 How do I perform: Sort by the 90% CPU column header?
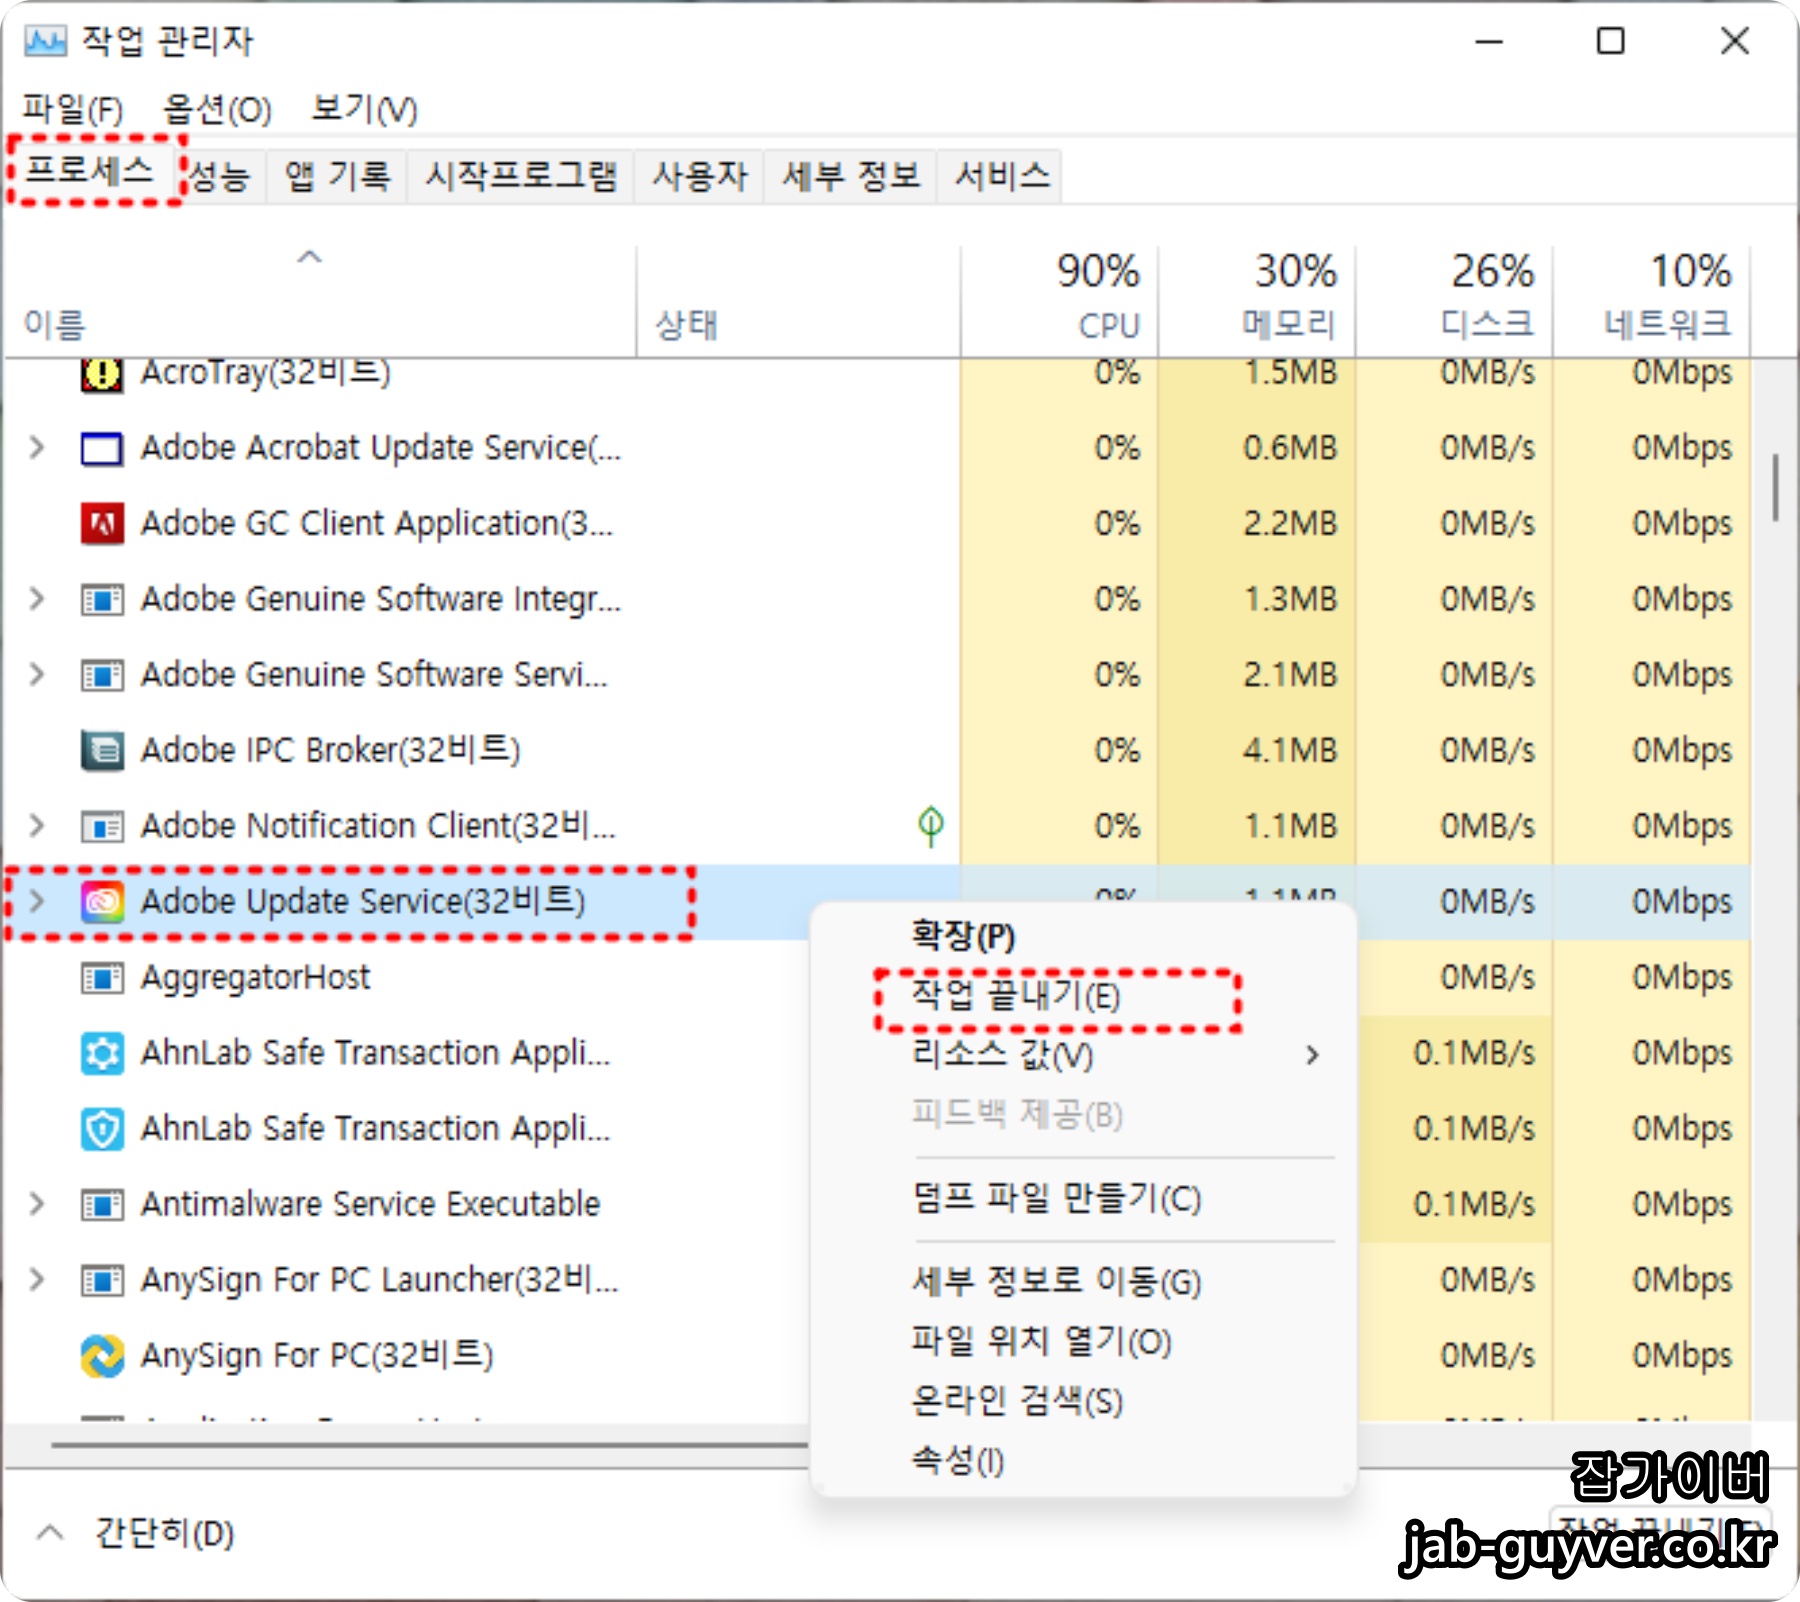tap(1060, 301)
